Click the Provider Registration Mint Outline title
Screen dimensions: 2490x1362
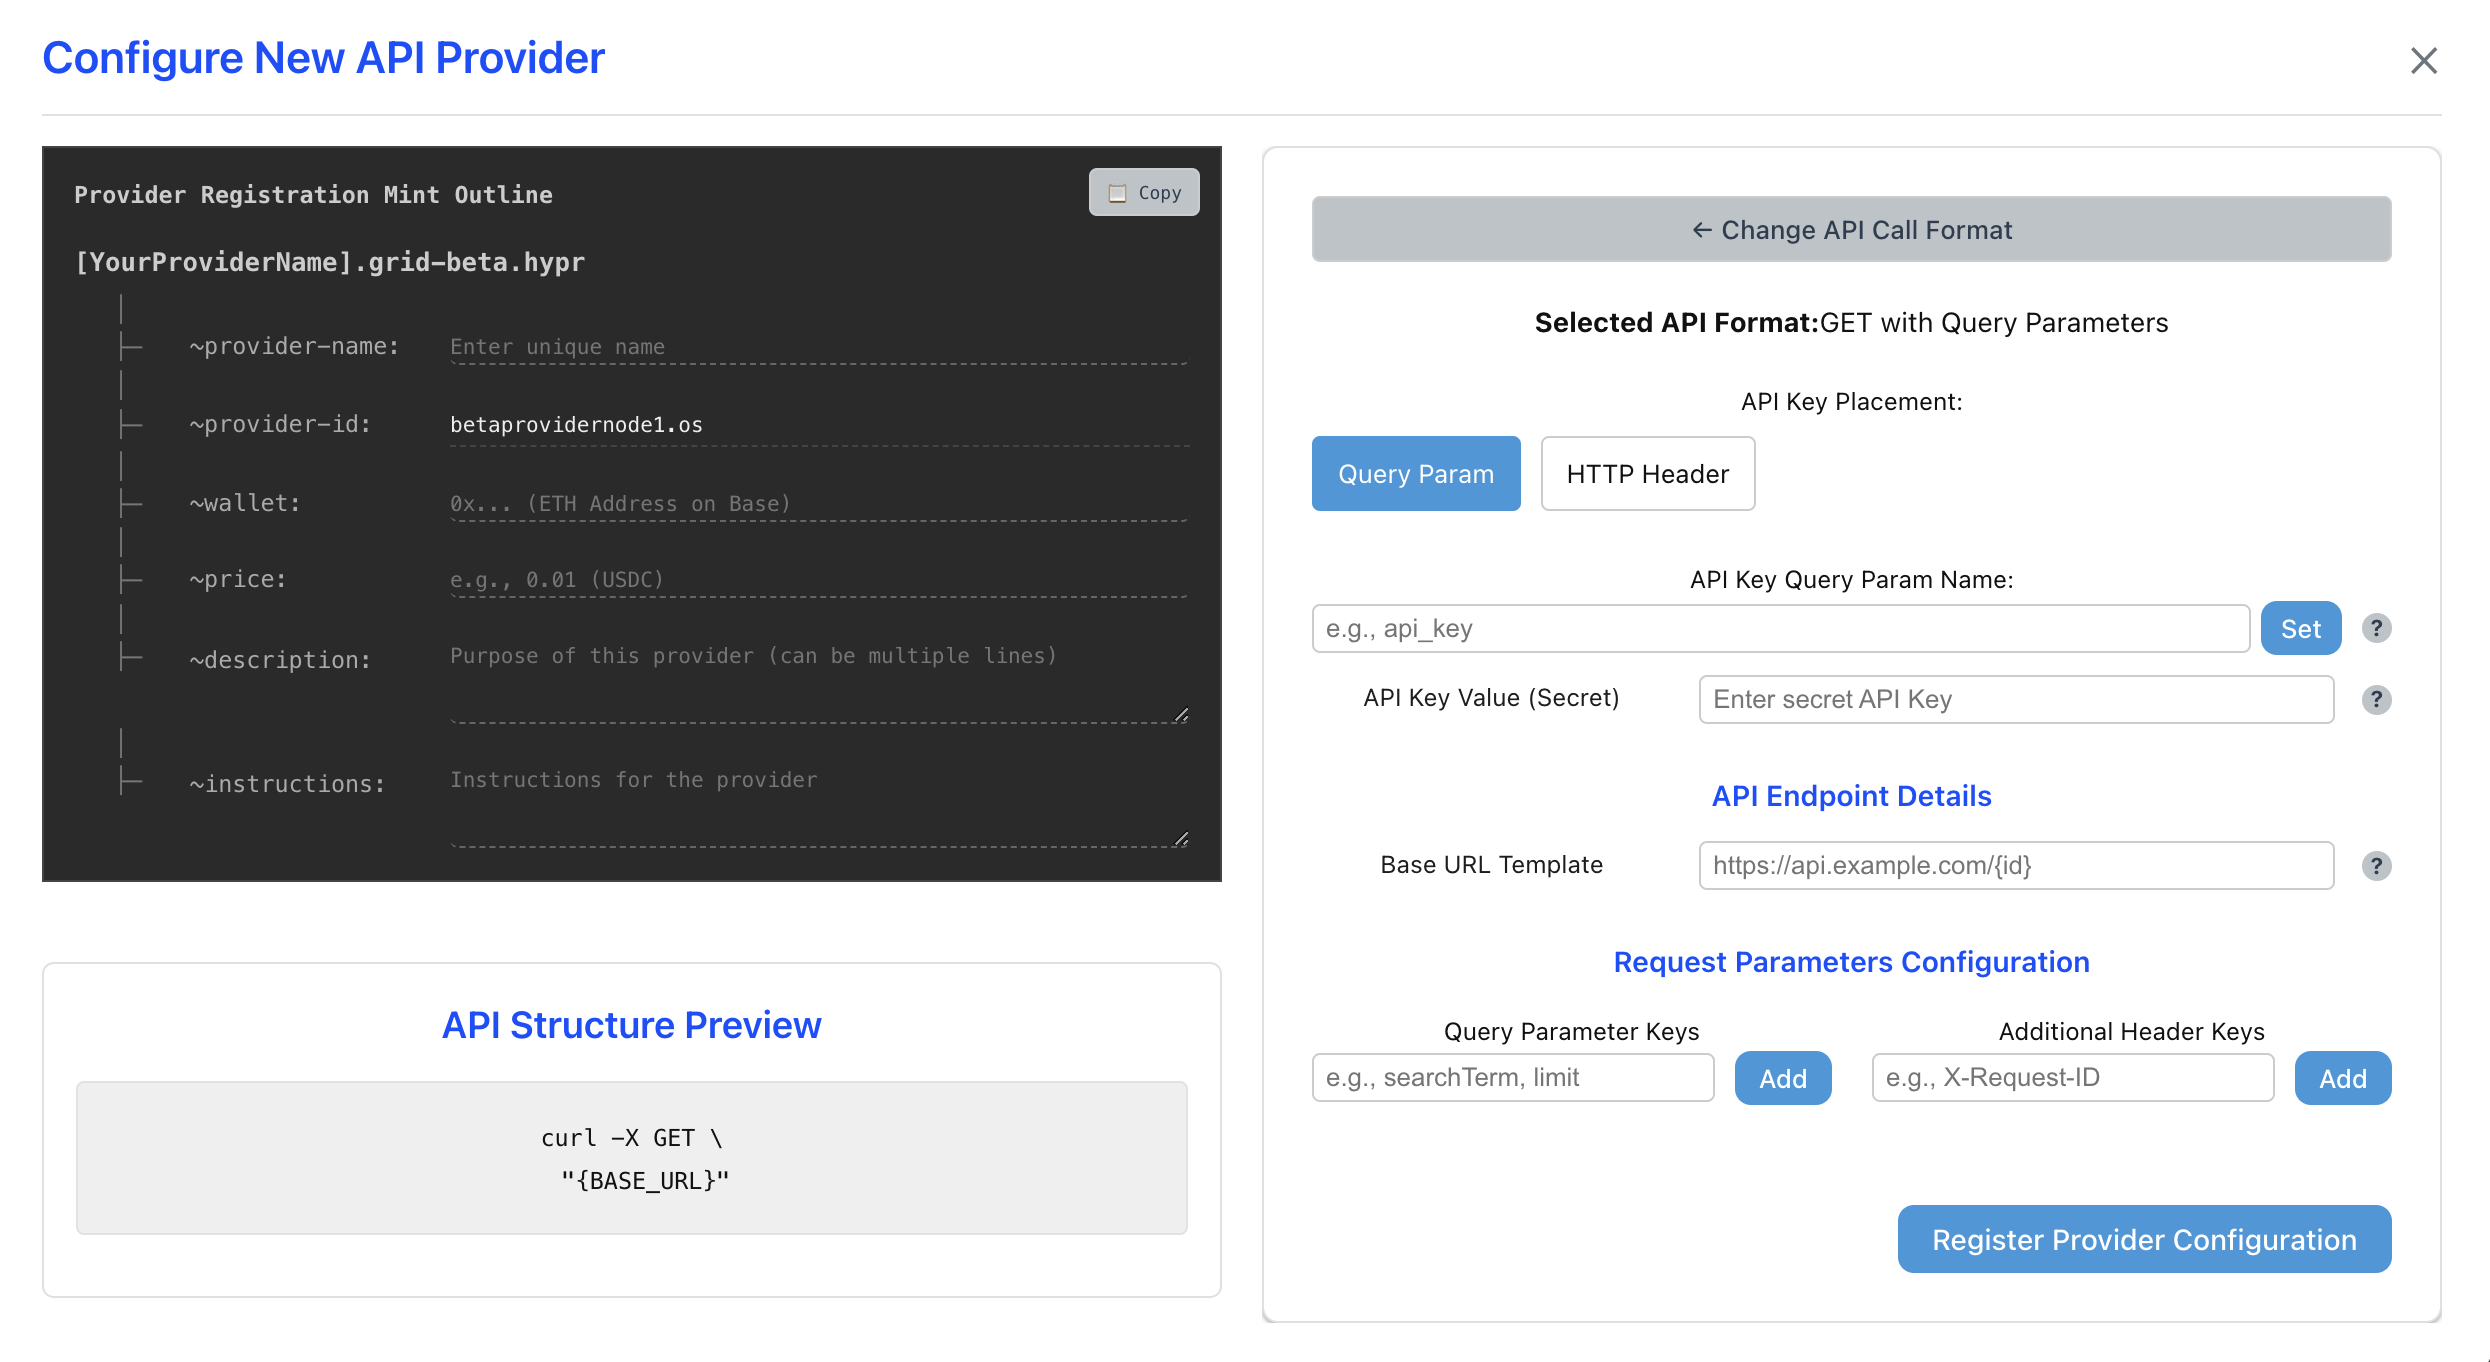[x=313, y=195]
